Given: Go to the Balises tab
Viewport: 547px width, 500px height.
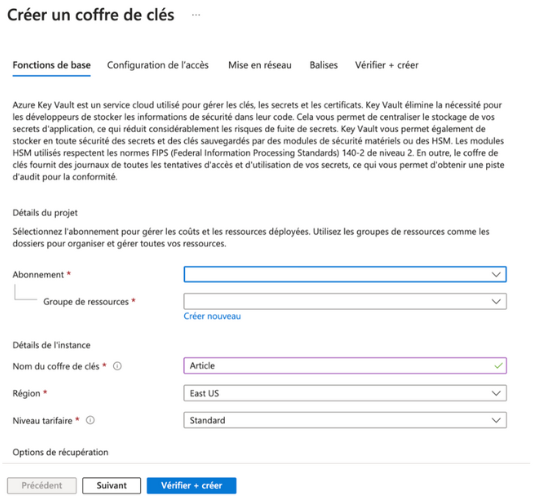Looking at the screenshot, I should pyautogui.click(x=324, y=65).
